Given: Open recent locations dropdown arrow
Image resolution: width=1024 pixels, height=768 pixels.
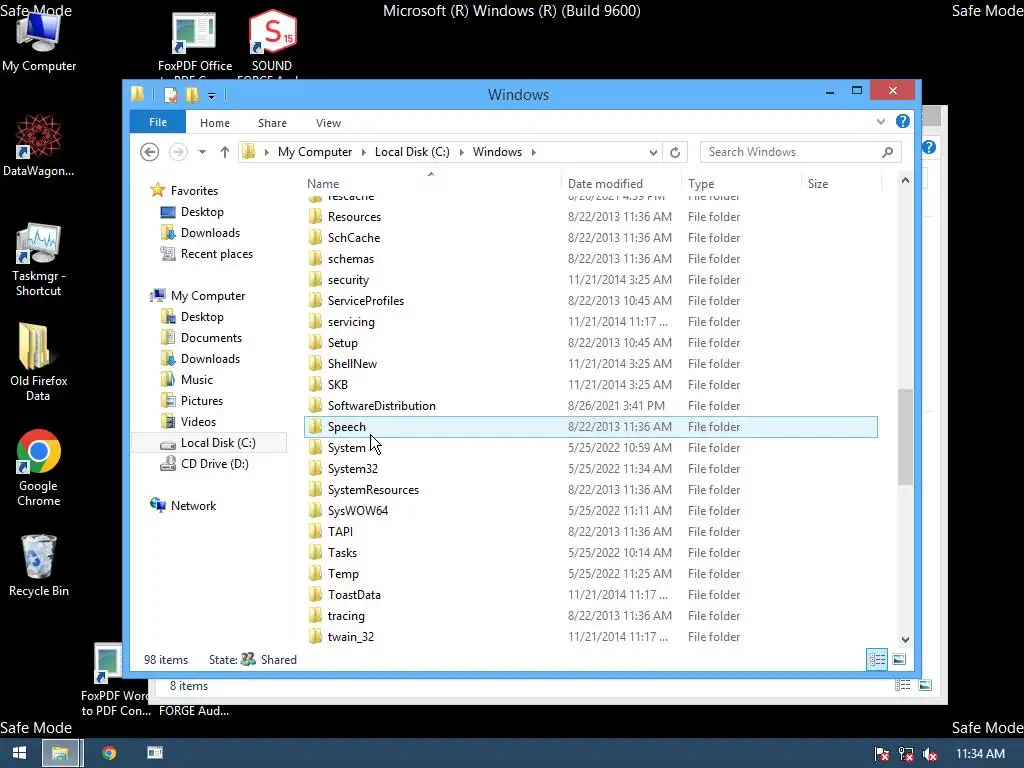Looking at the screenshot, I should pyautogui.click(x=202, y=152).
